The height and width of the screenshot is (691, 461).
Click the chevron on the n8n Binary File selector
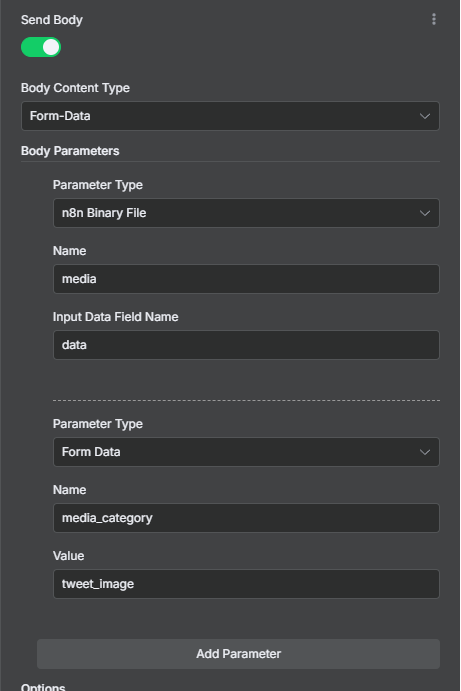click(x=425, y=213)
